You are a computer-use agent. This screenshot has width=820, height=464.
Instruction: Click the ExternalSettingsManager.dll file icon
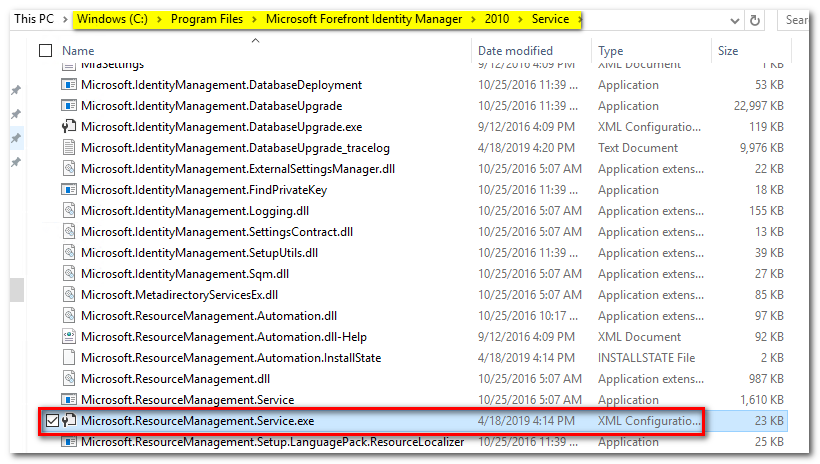tap(69, 168)
